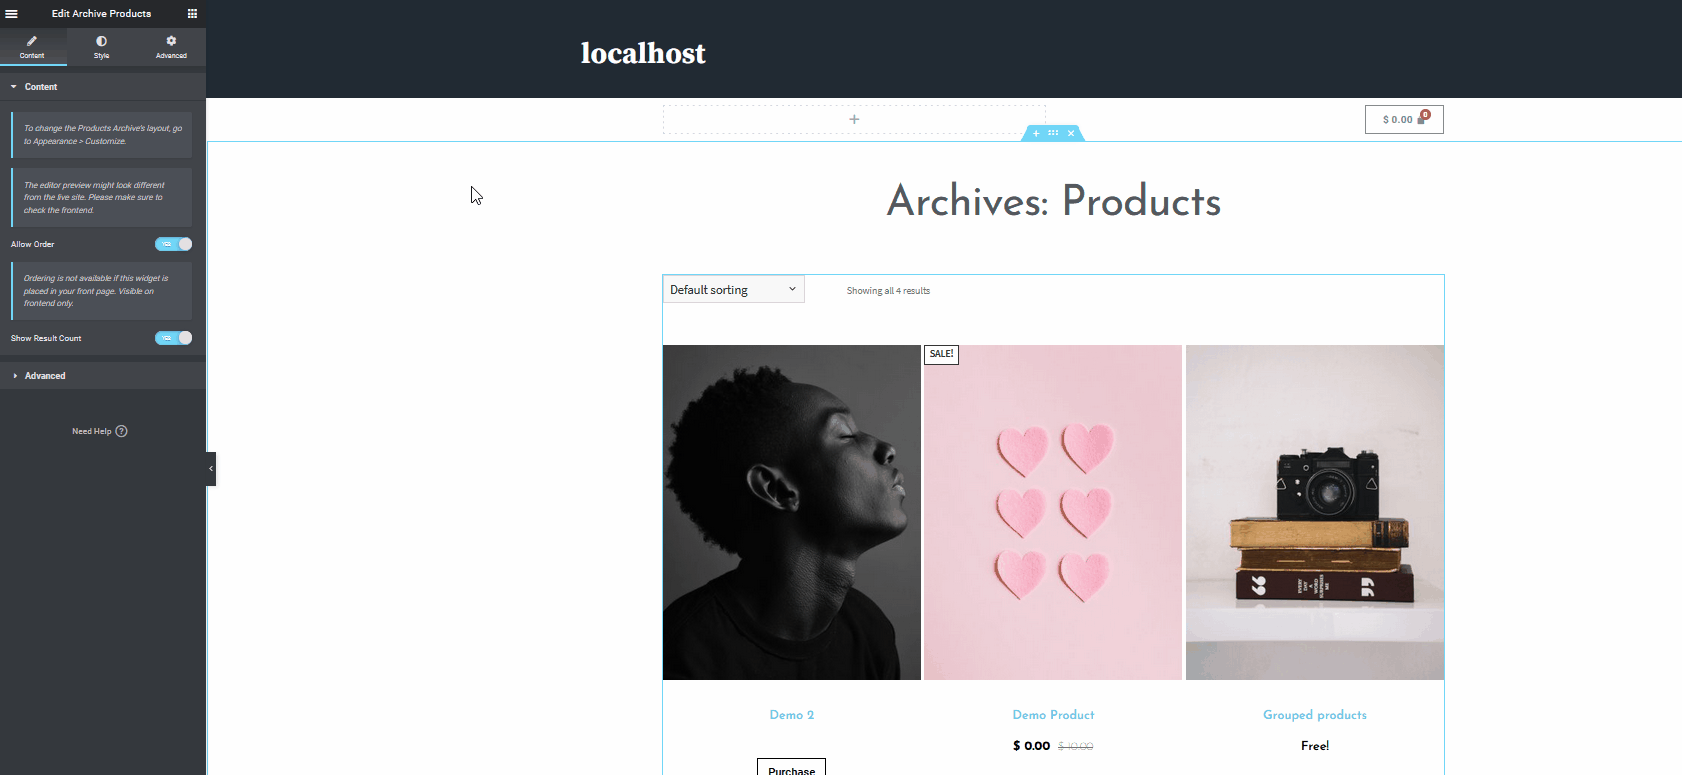Open the cart showing $ 0.00
Image resolution: width=1682 pixels, height=775 pixels.
[1404, 119]
